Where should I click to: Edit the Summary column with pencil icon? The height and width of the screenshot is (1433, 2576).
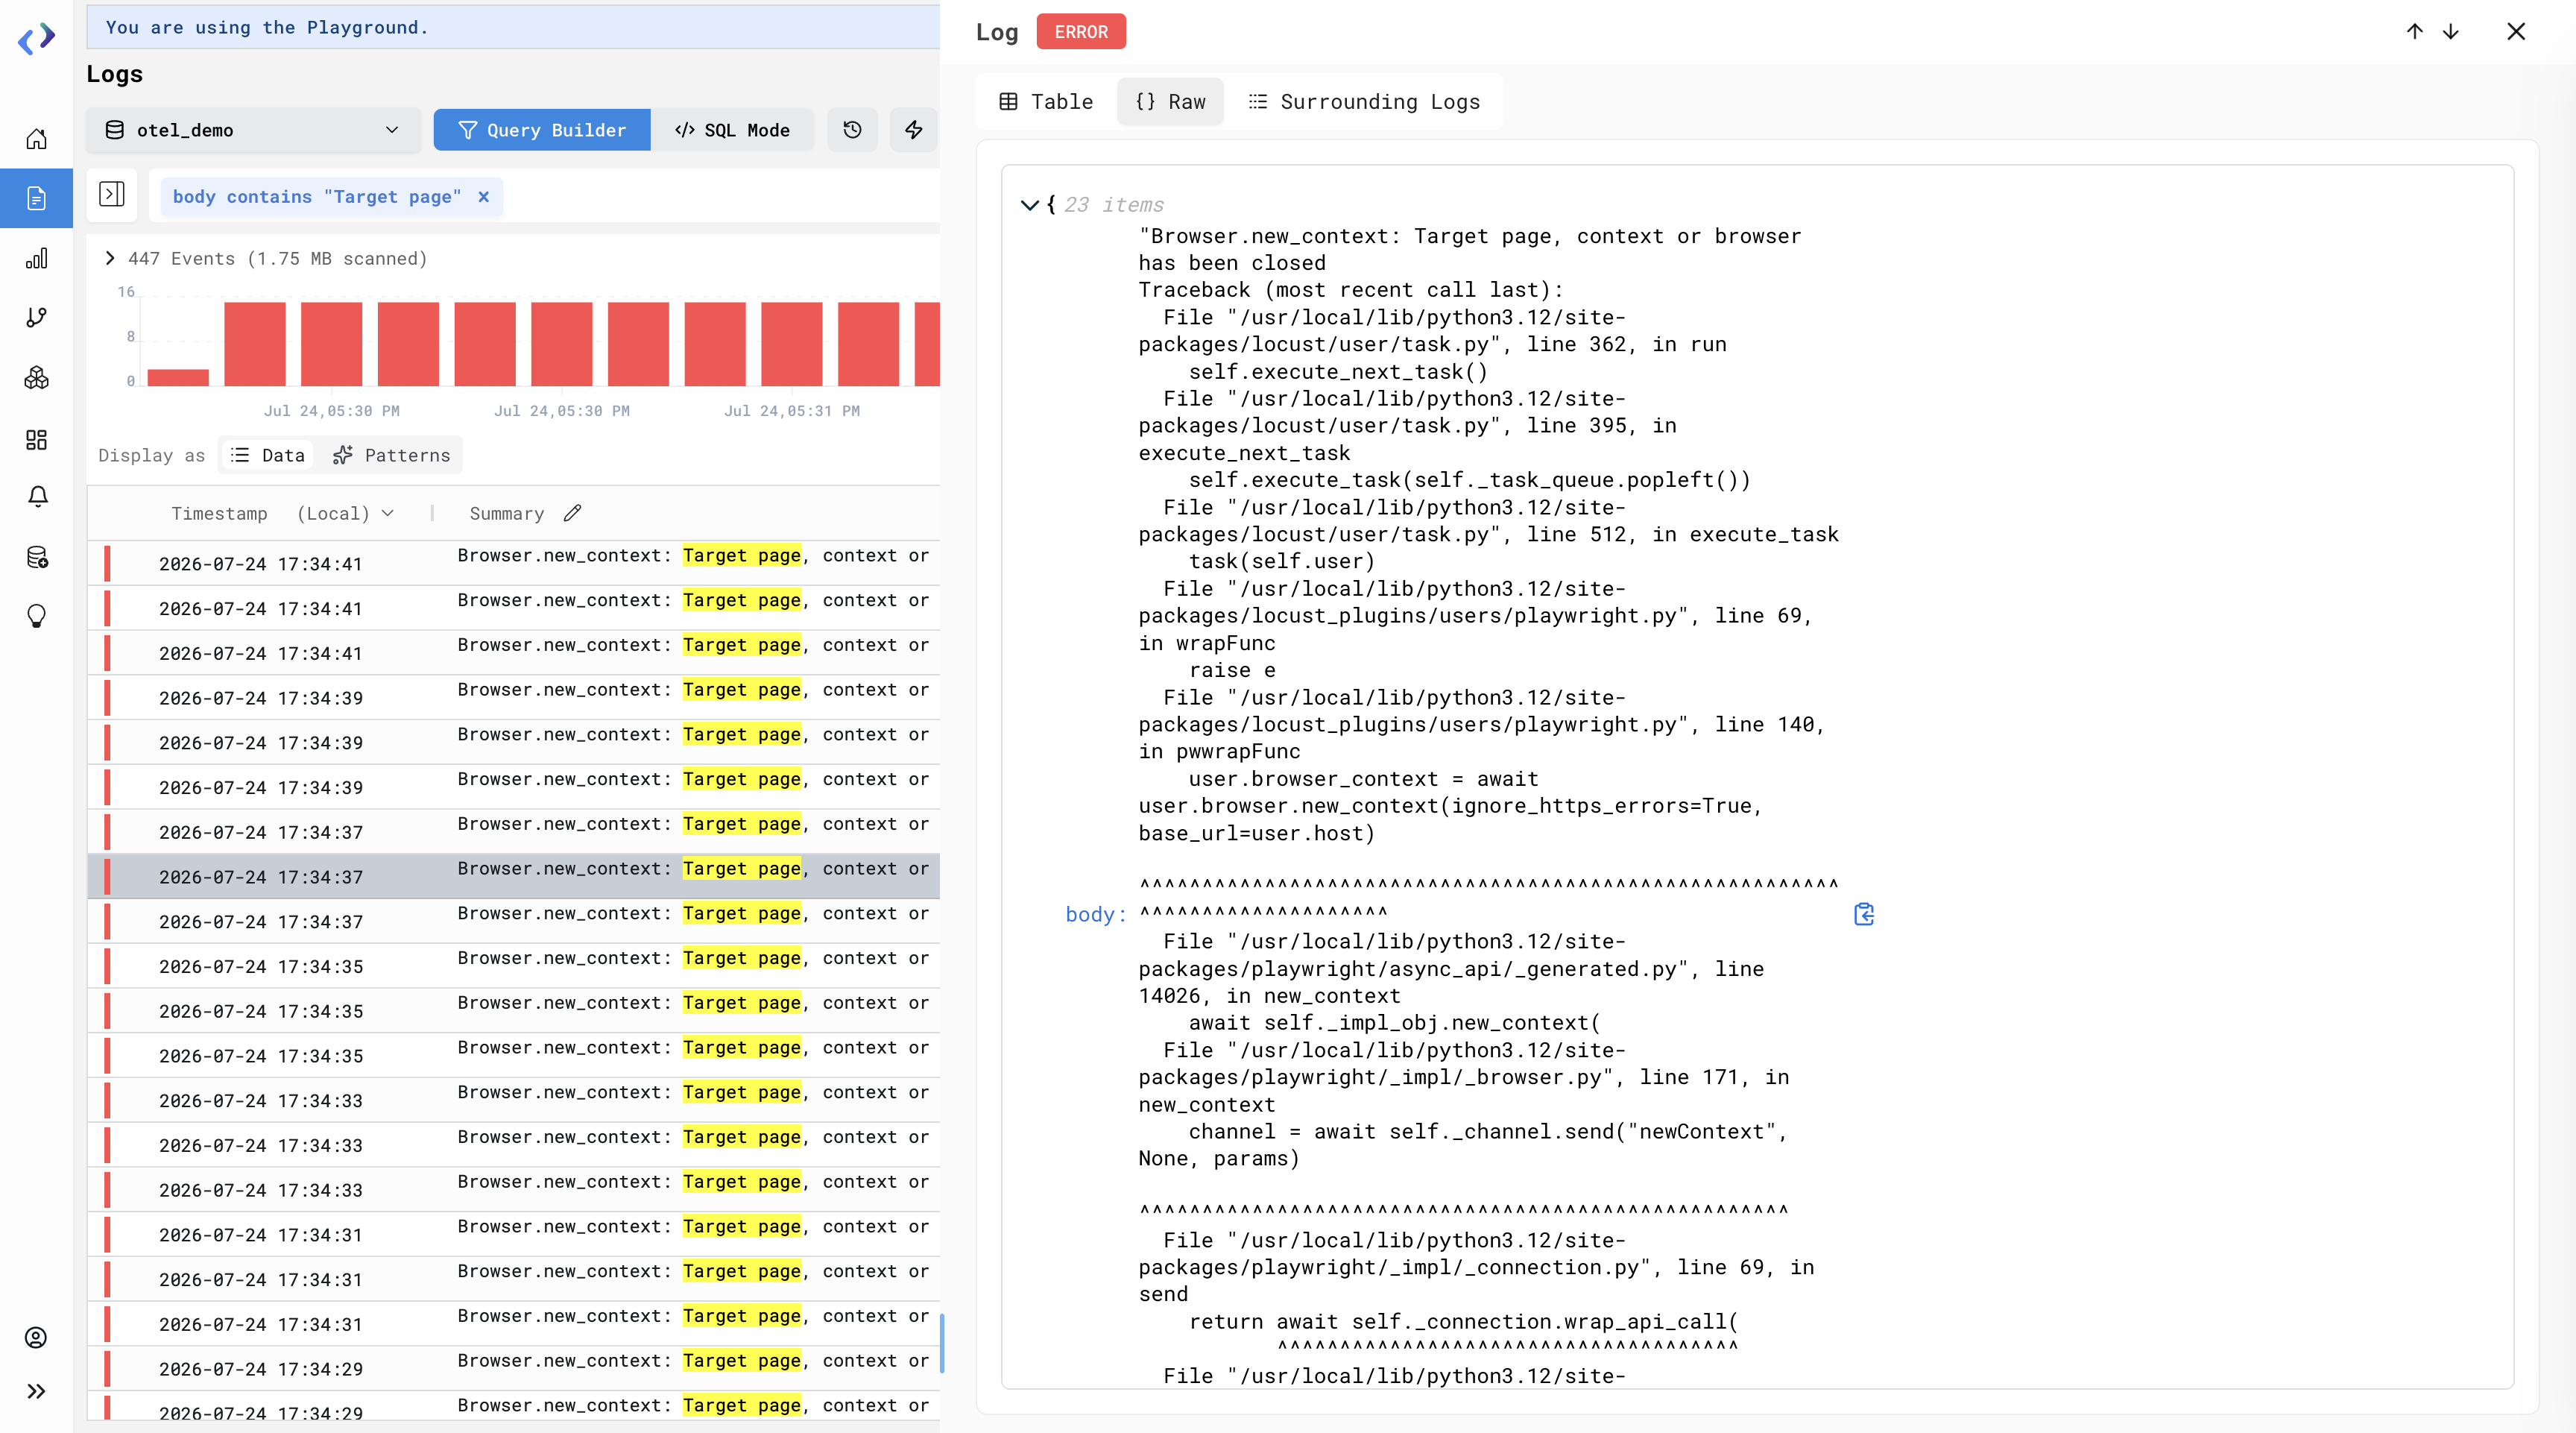(x=572, y=513)
